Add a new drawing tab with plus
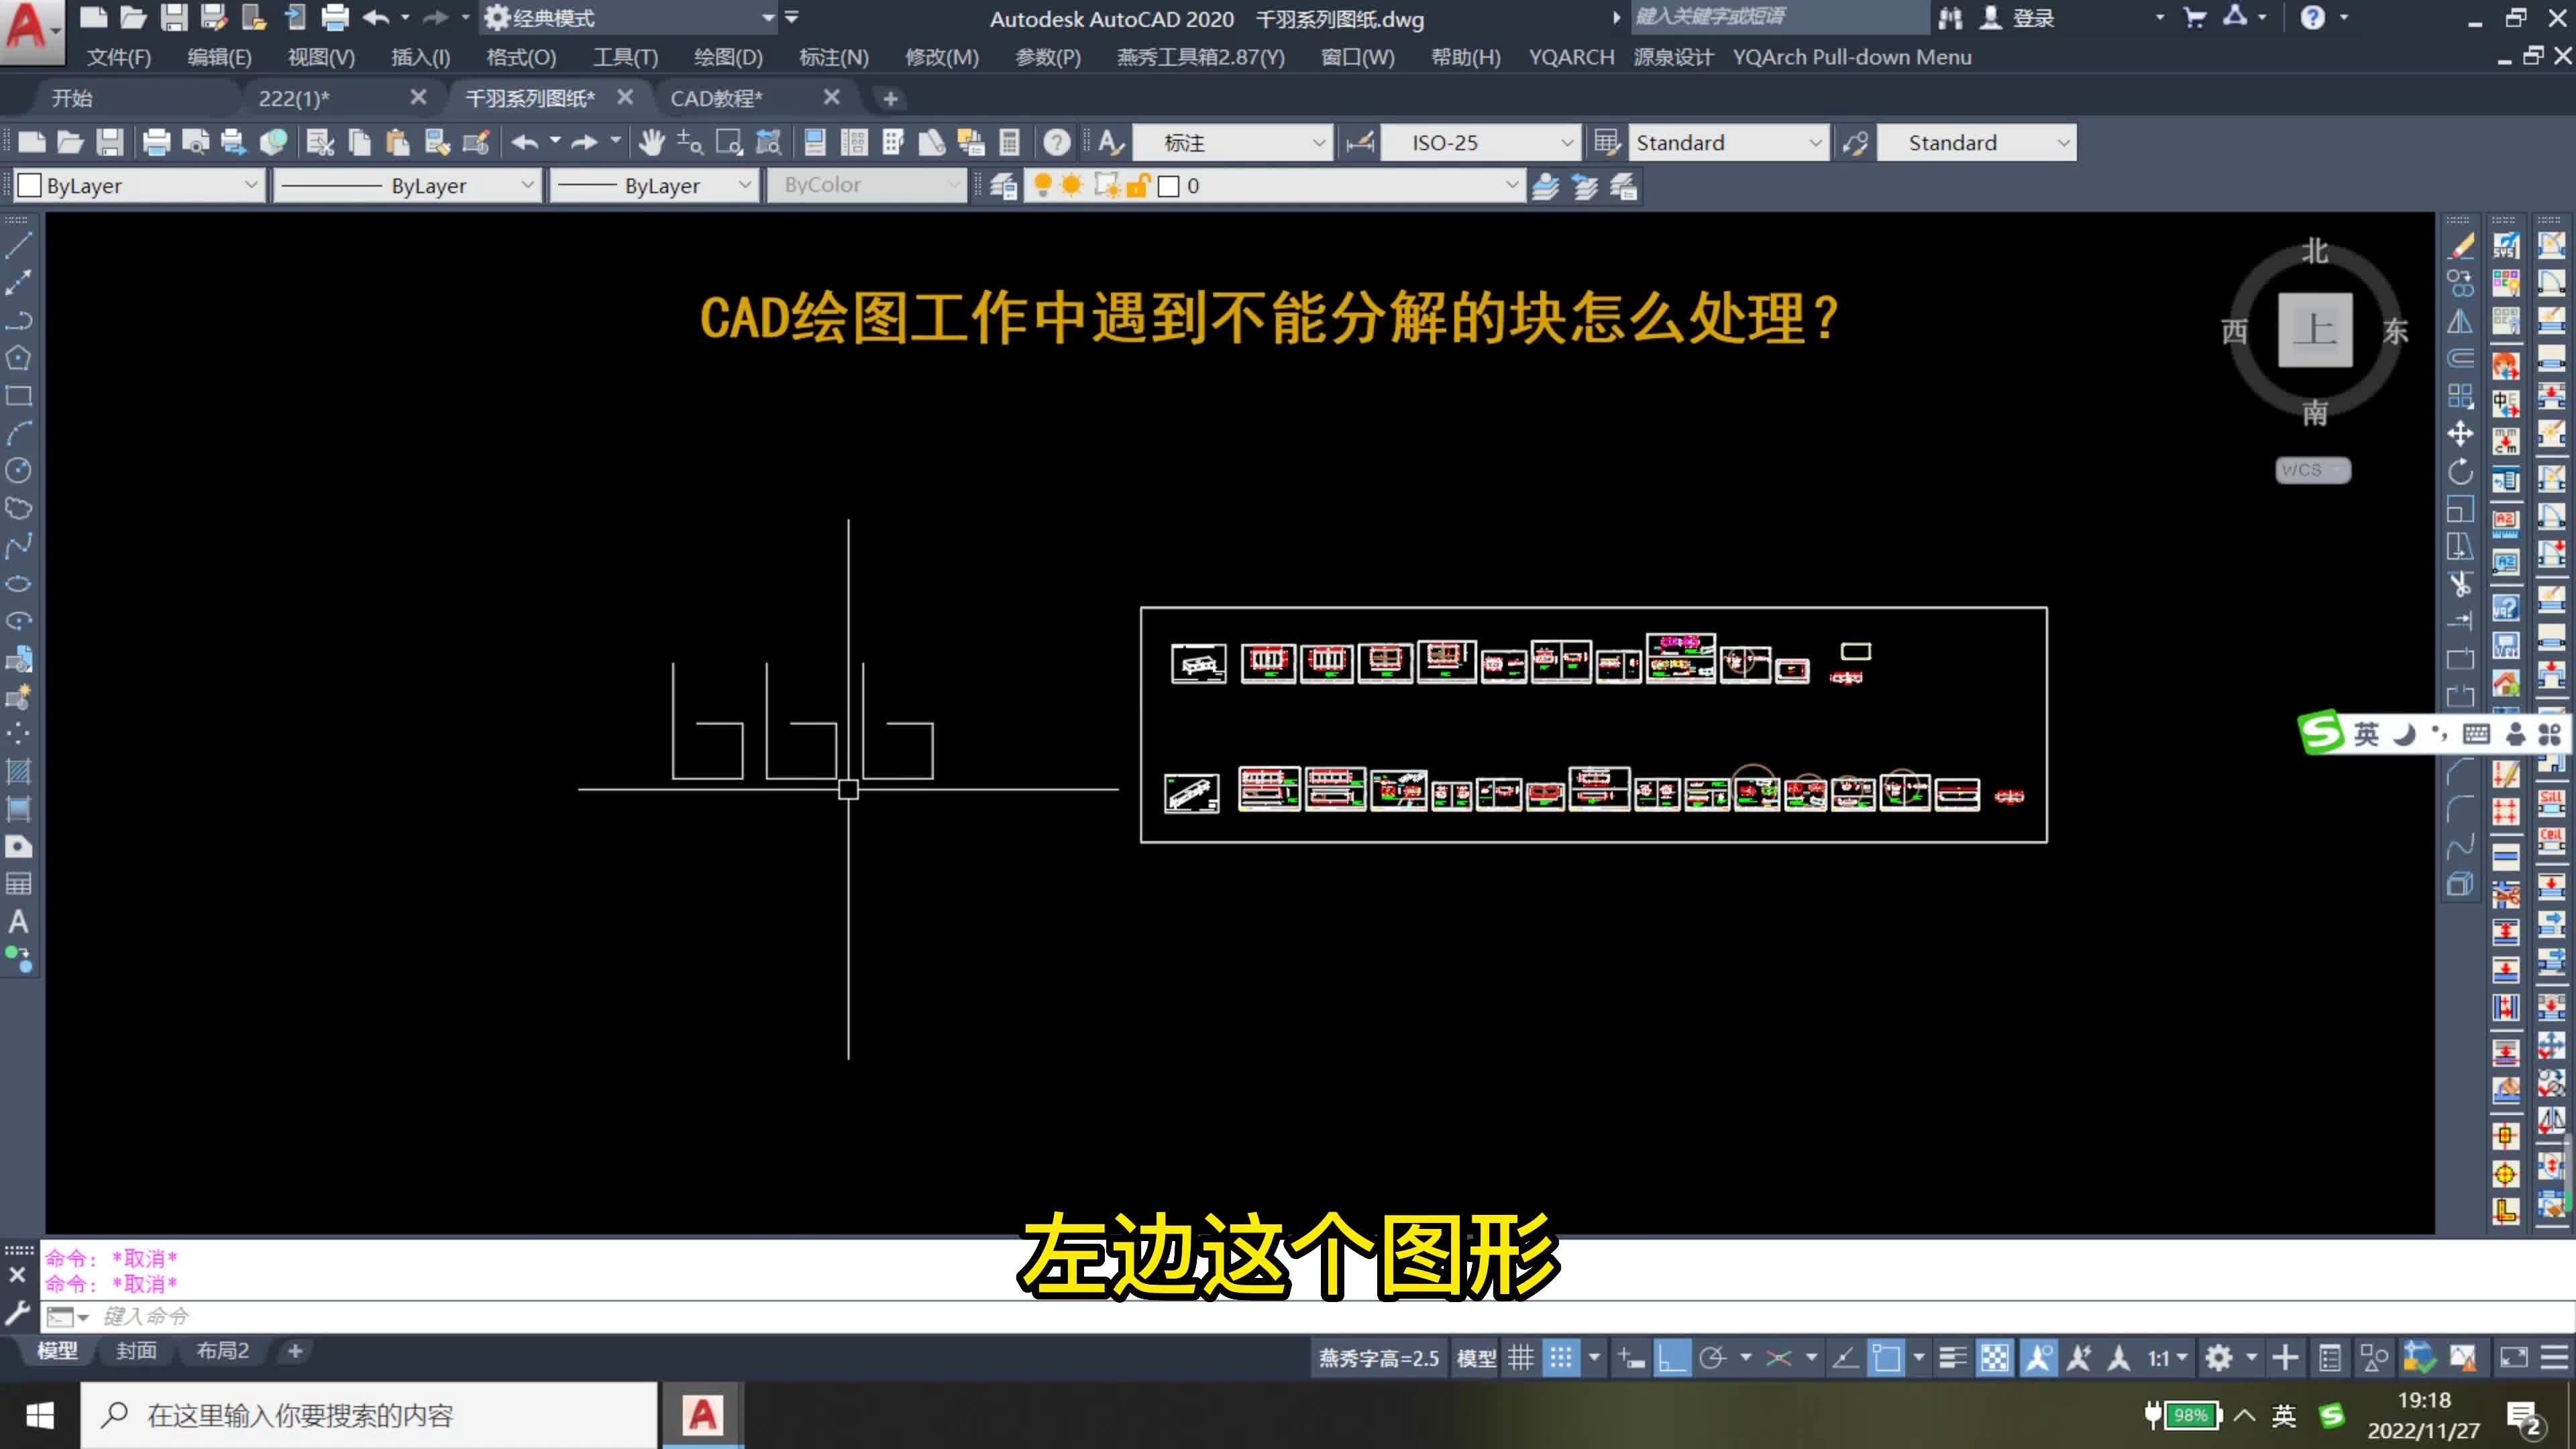 point(890,98)
